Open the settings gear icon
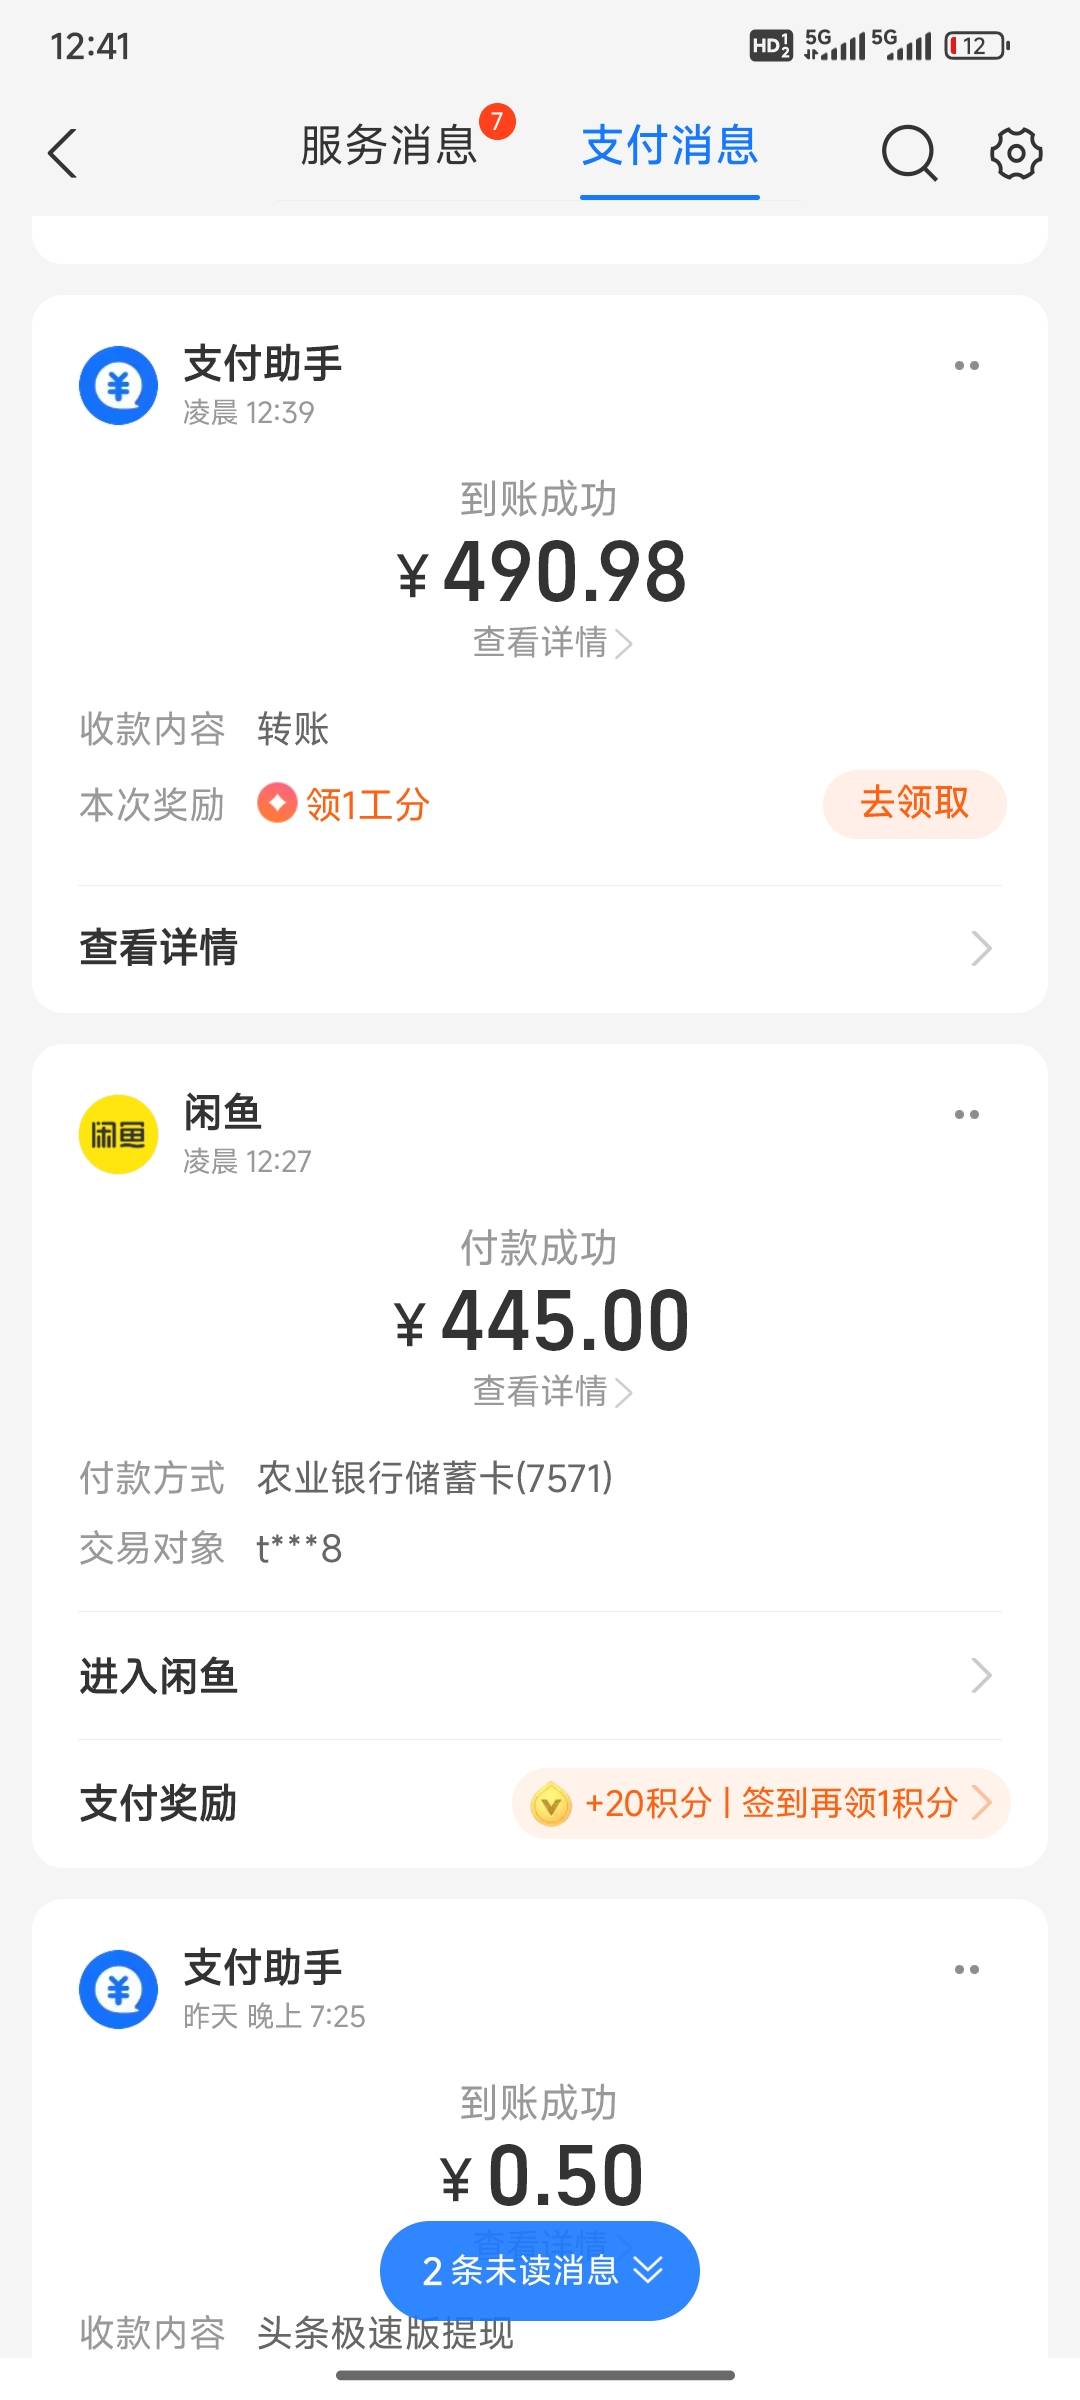Viewport: 1080px width, 2400px height. click(x=1016, y=153)
